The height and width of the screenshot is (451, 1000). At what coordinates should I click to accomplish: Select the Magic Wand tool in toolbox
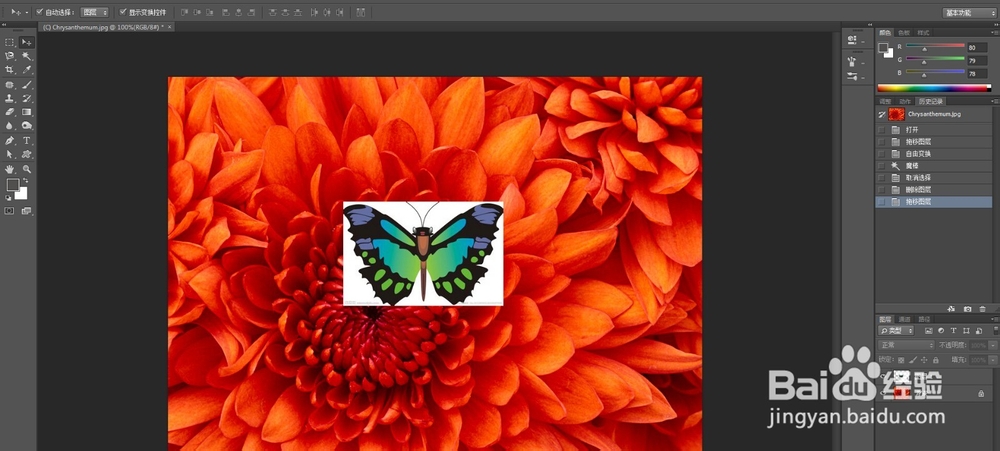tap(26, 56)
